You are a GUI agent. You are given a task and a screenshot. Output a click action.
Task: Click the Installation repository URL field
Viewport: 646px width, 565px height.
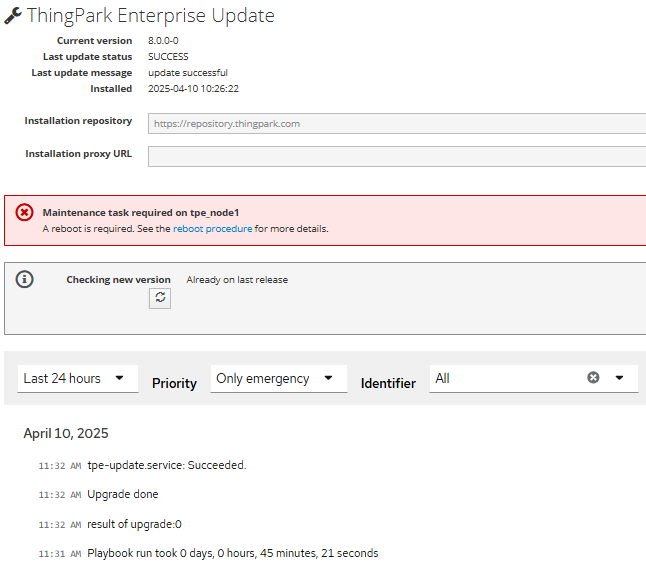coord(396,124)
